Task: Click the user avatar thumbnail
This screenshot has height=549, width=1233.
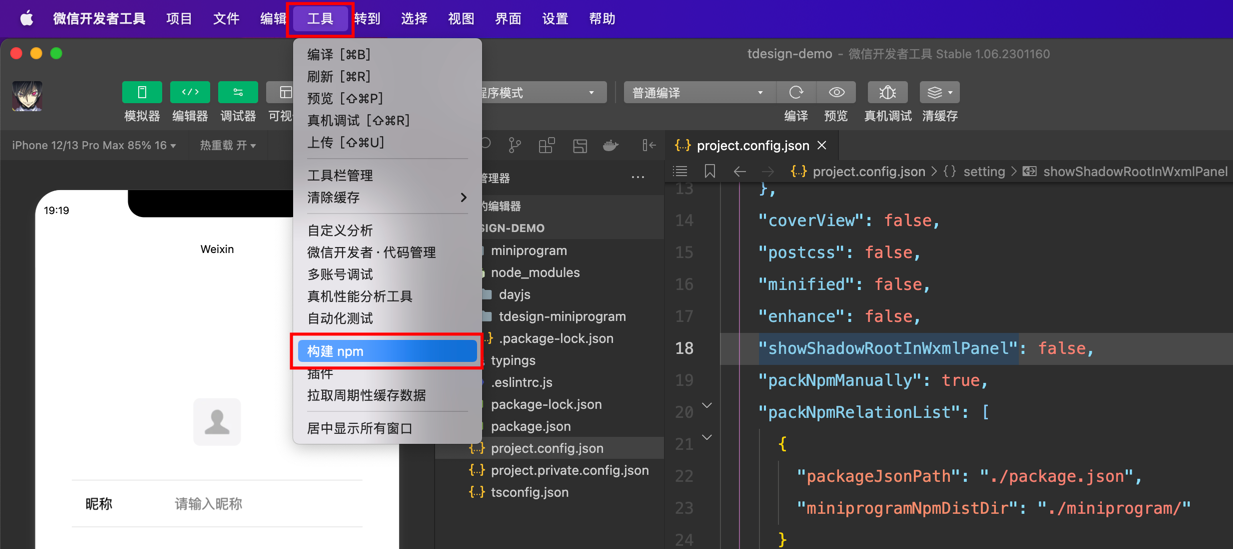Action: 27,96
